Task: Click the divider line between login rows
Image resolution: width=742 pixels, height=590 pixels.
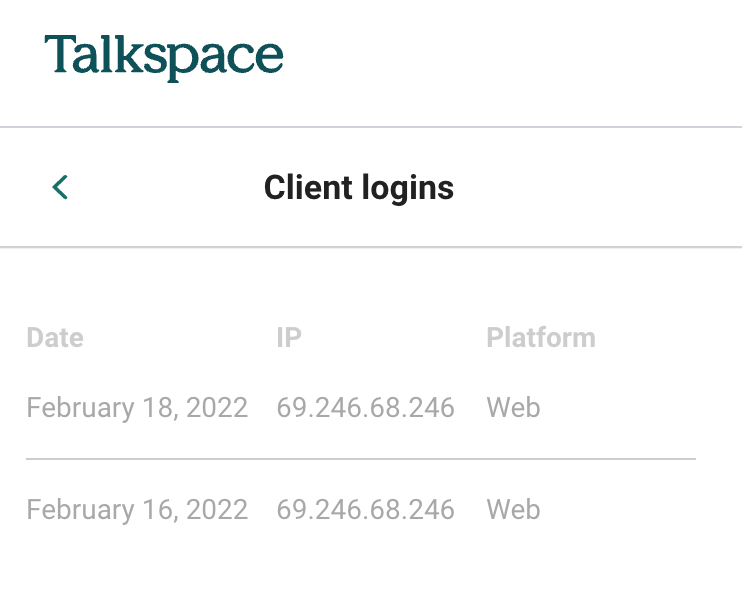Action: coord(361,458)
